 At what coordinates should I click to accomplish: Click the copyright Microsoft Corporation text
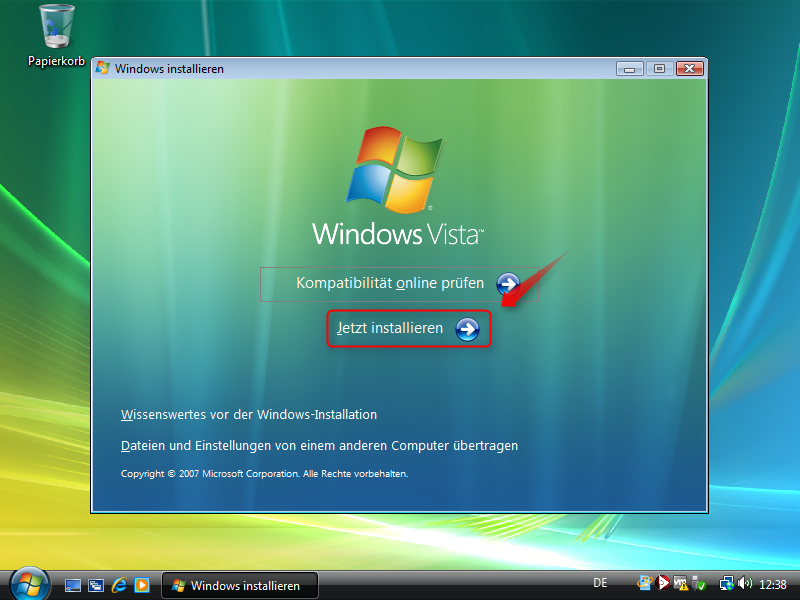[264, 474]
